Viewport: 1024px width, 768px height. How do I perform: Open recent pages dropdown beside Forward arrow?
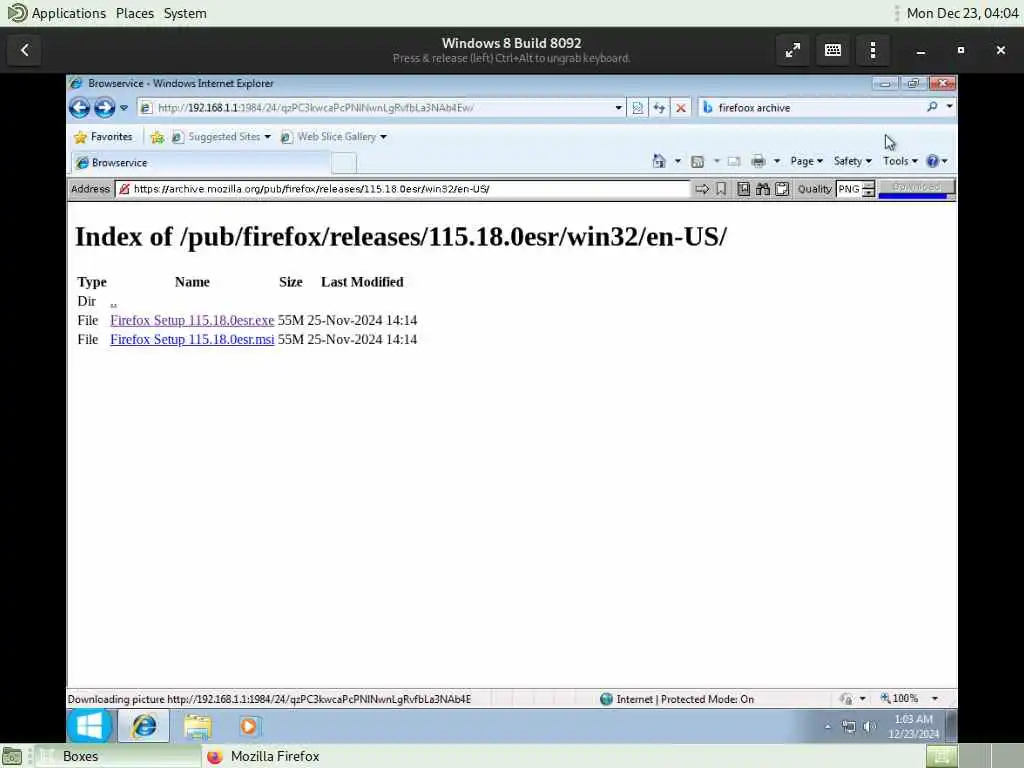click(124, 108)
